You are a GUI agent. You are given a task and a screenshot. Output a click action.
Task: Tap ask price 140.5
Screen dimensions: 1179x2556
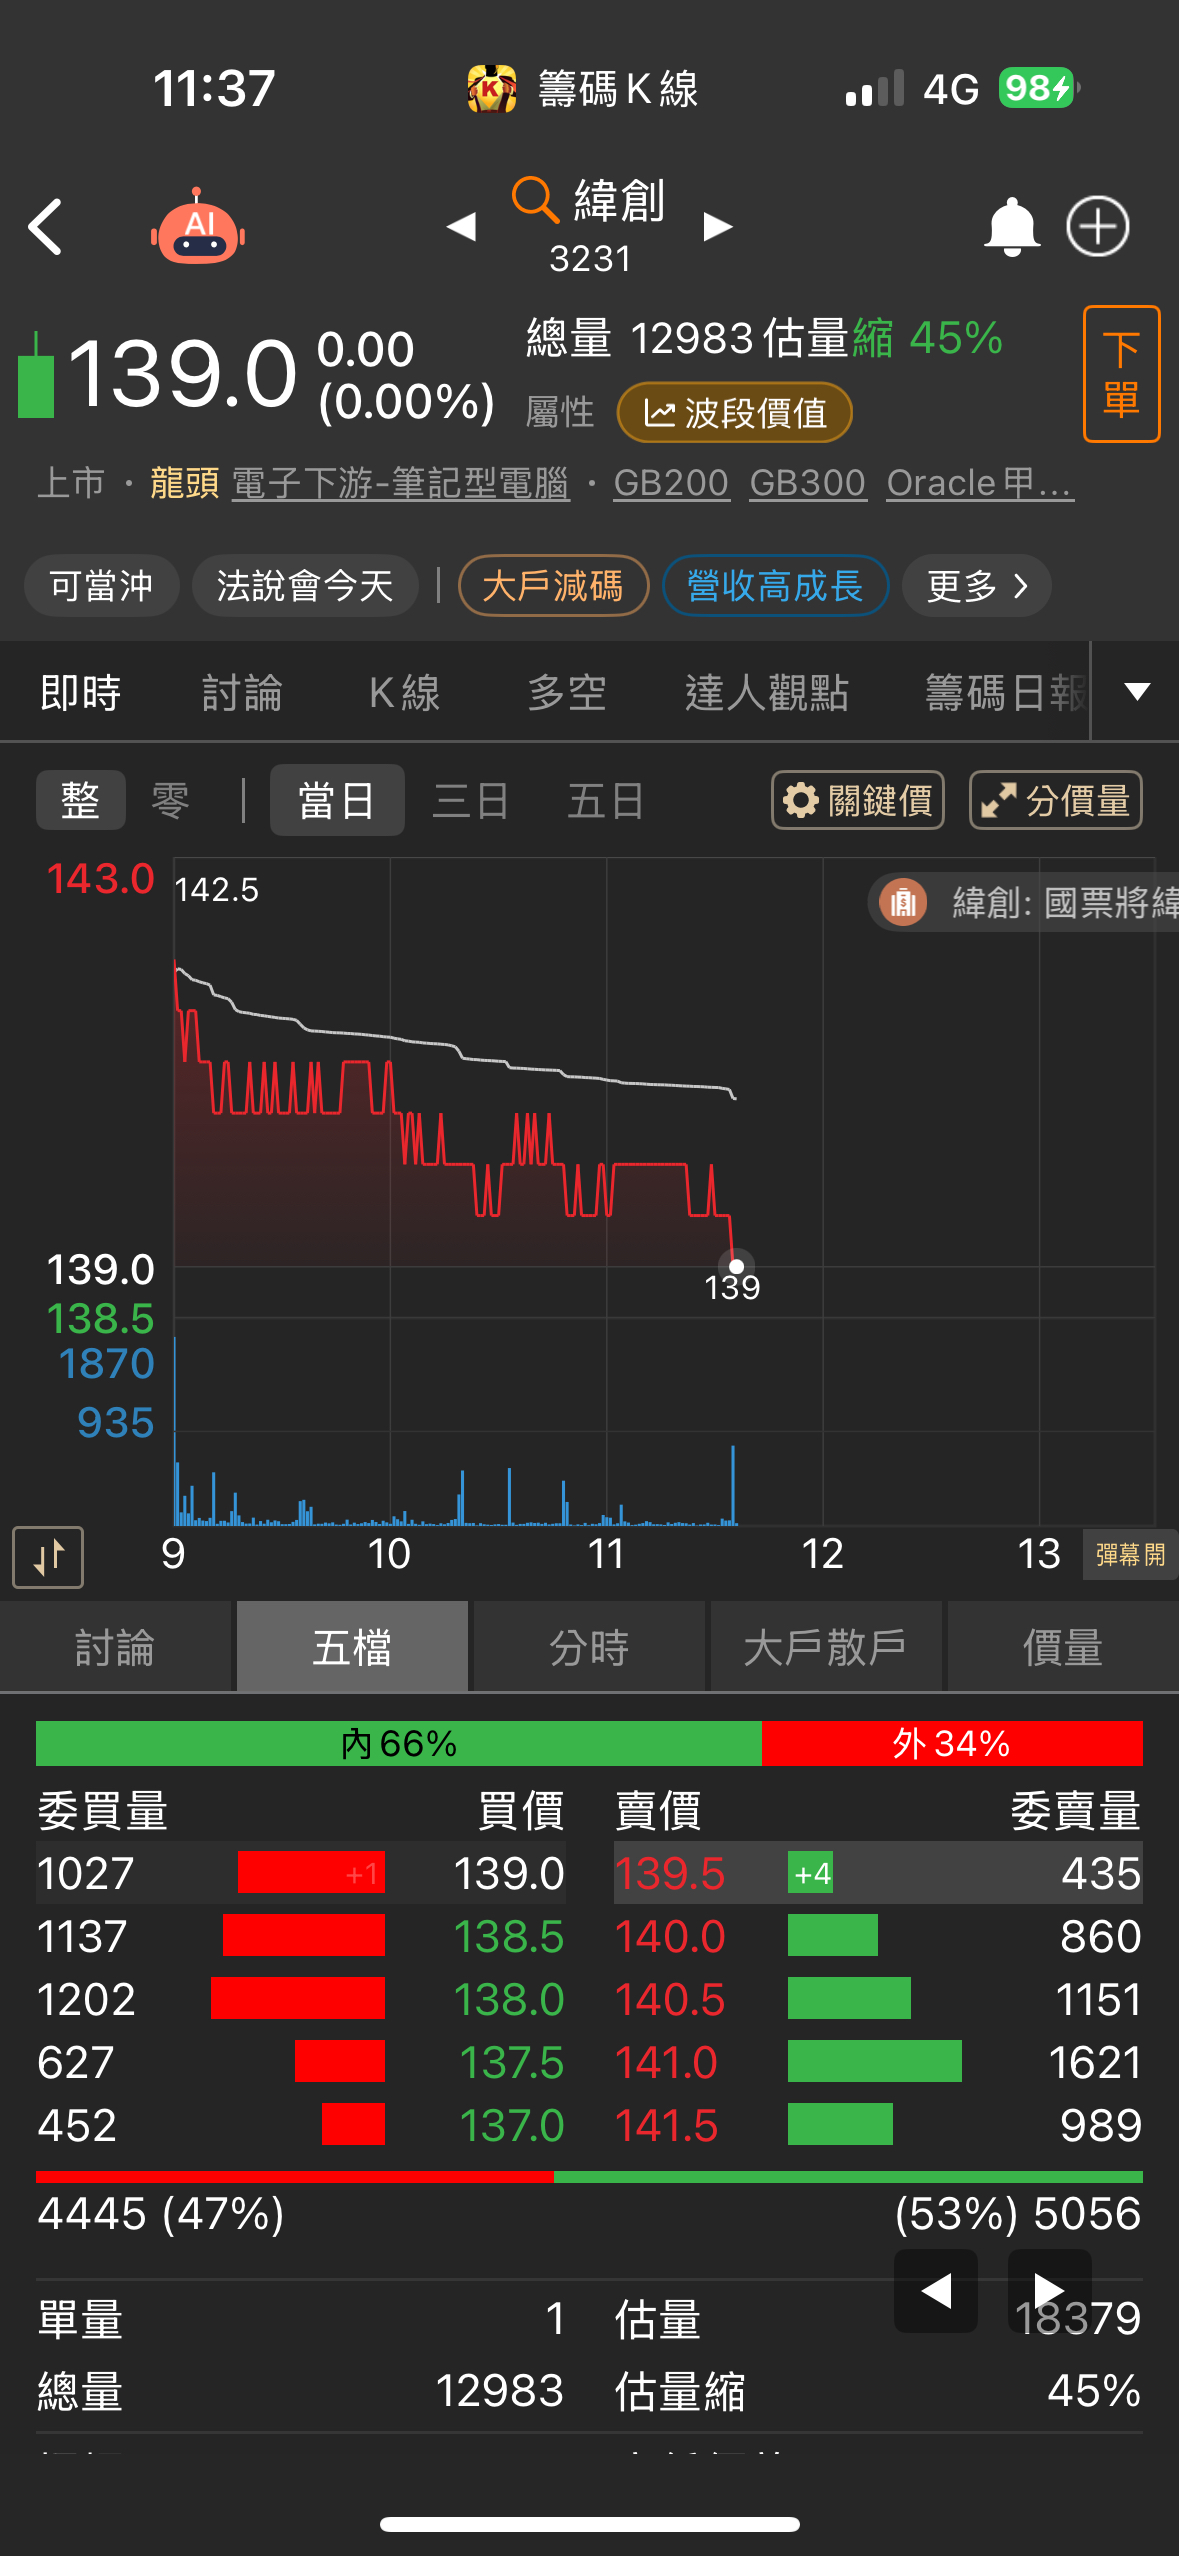pyautogui.click(x=669, y=1999)
